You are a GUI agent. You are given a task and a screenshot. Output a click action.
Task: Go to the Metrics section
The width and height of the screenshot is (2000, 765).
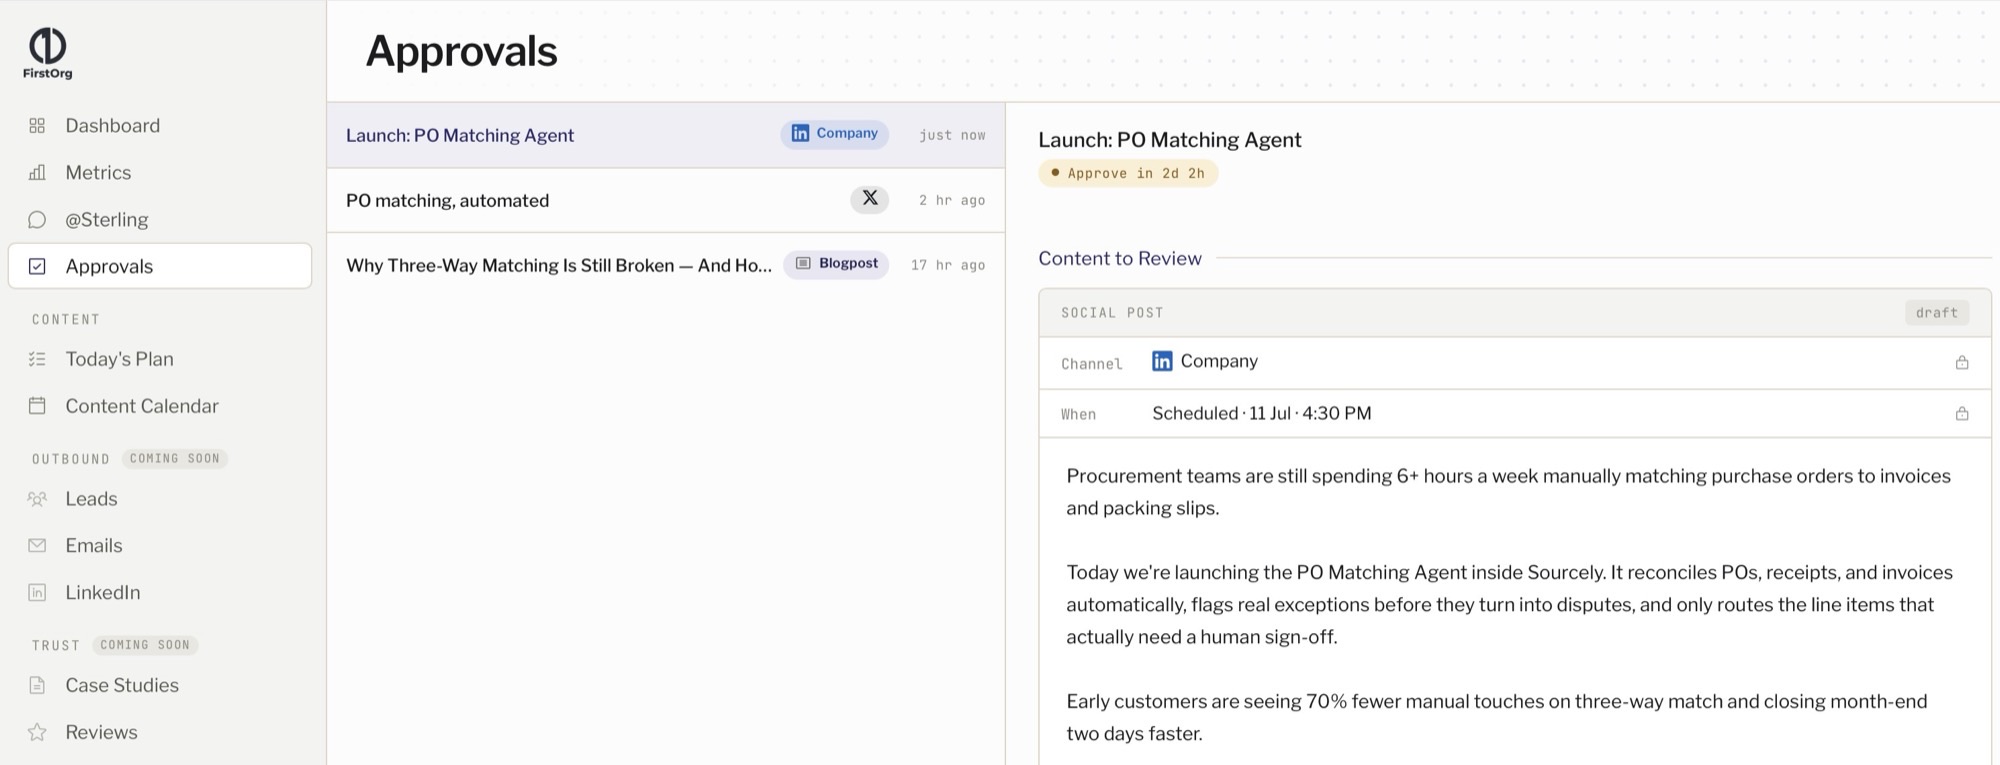click(160, 173)
